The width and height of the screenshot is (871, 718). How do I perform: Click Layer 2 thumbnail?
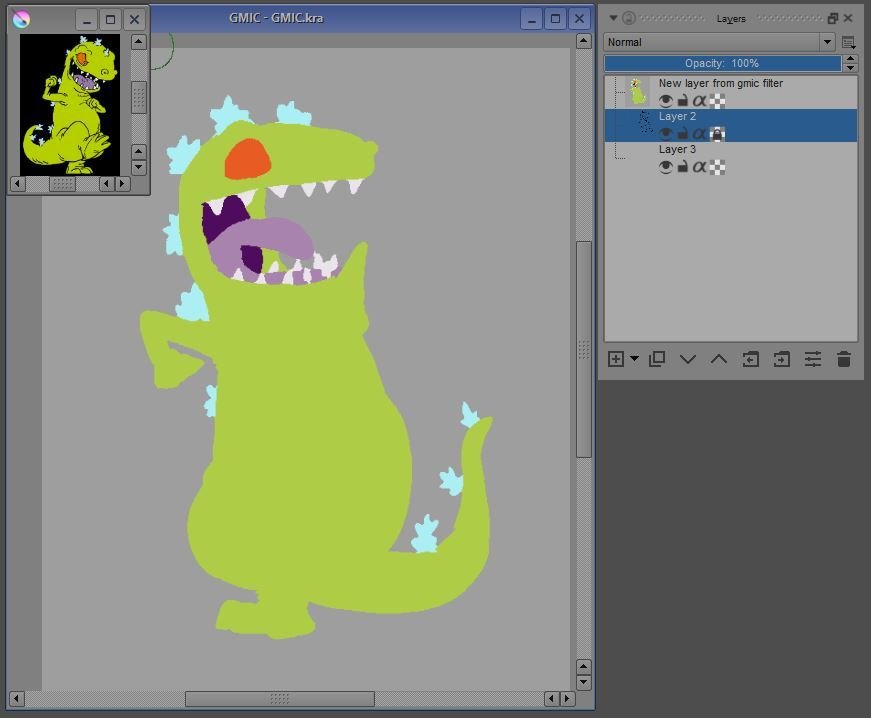(644, 121)
